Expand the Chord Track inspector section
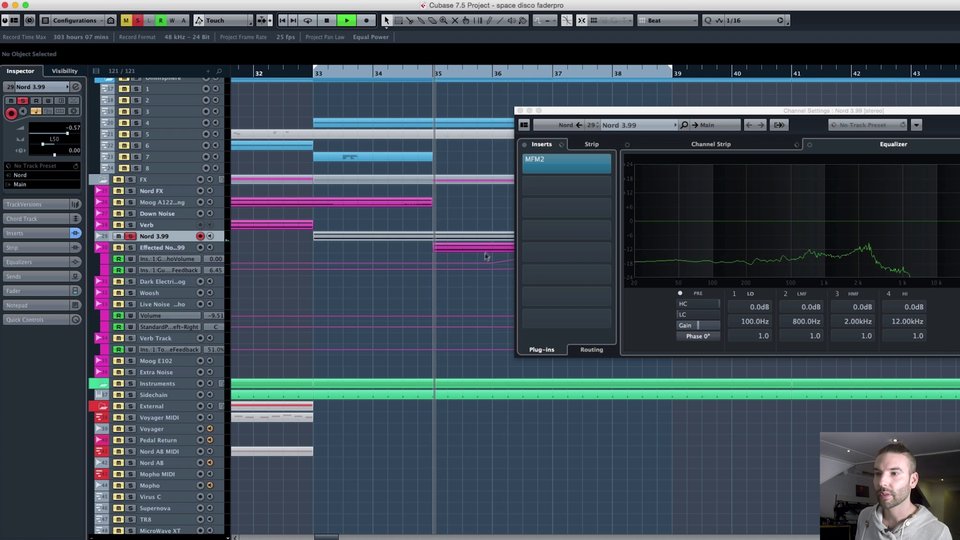Viewport: 960px width, 540px height. pyautogui.click(x=42, y=219)
